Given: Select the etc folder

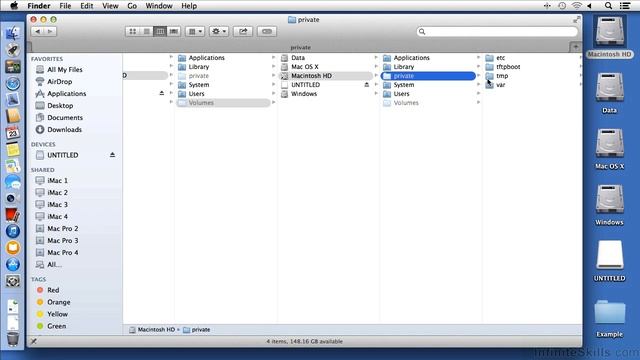Looking at the screenshot, I should coord(500,58).
